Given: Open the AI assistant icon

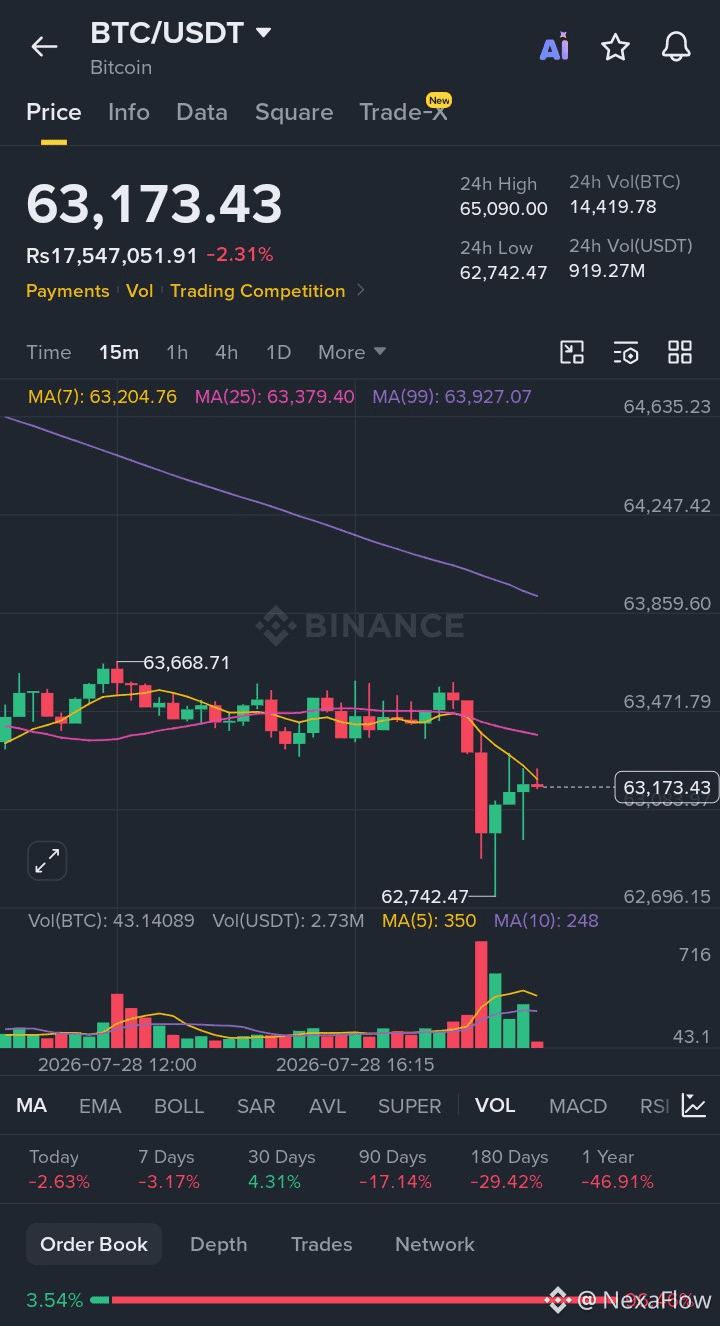Looking at the screenshot, I should (x=554, y=47).
